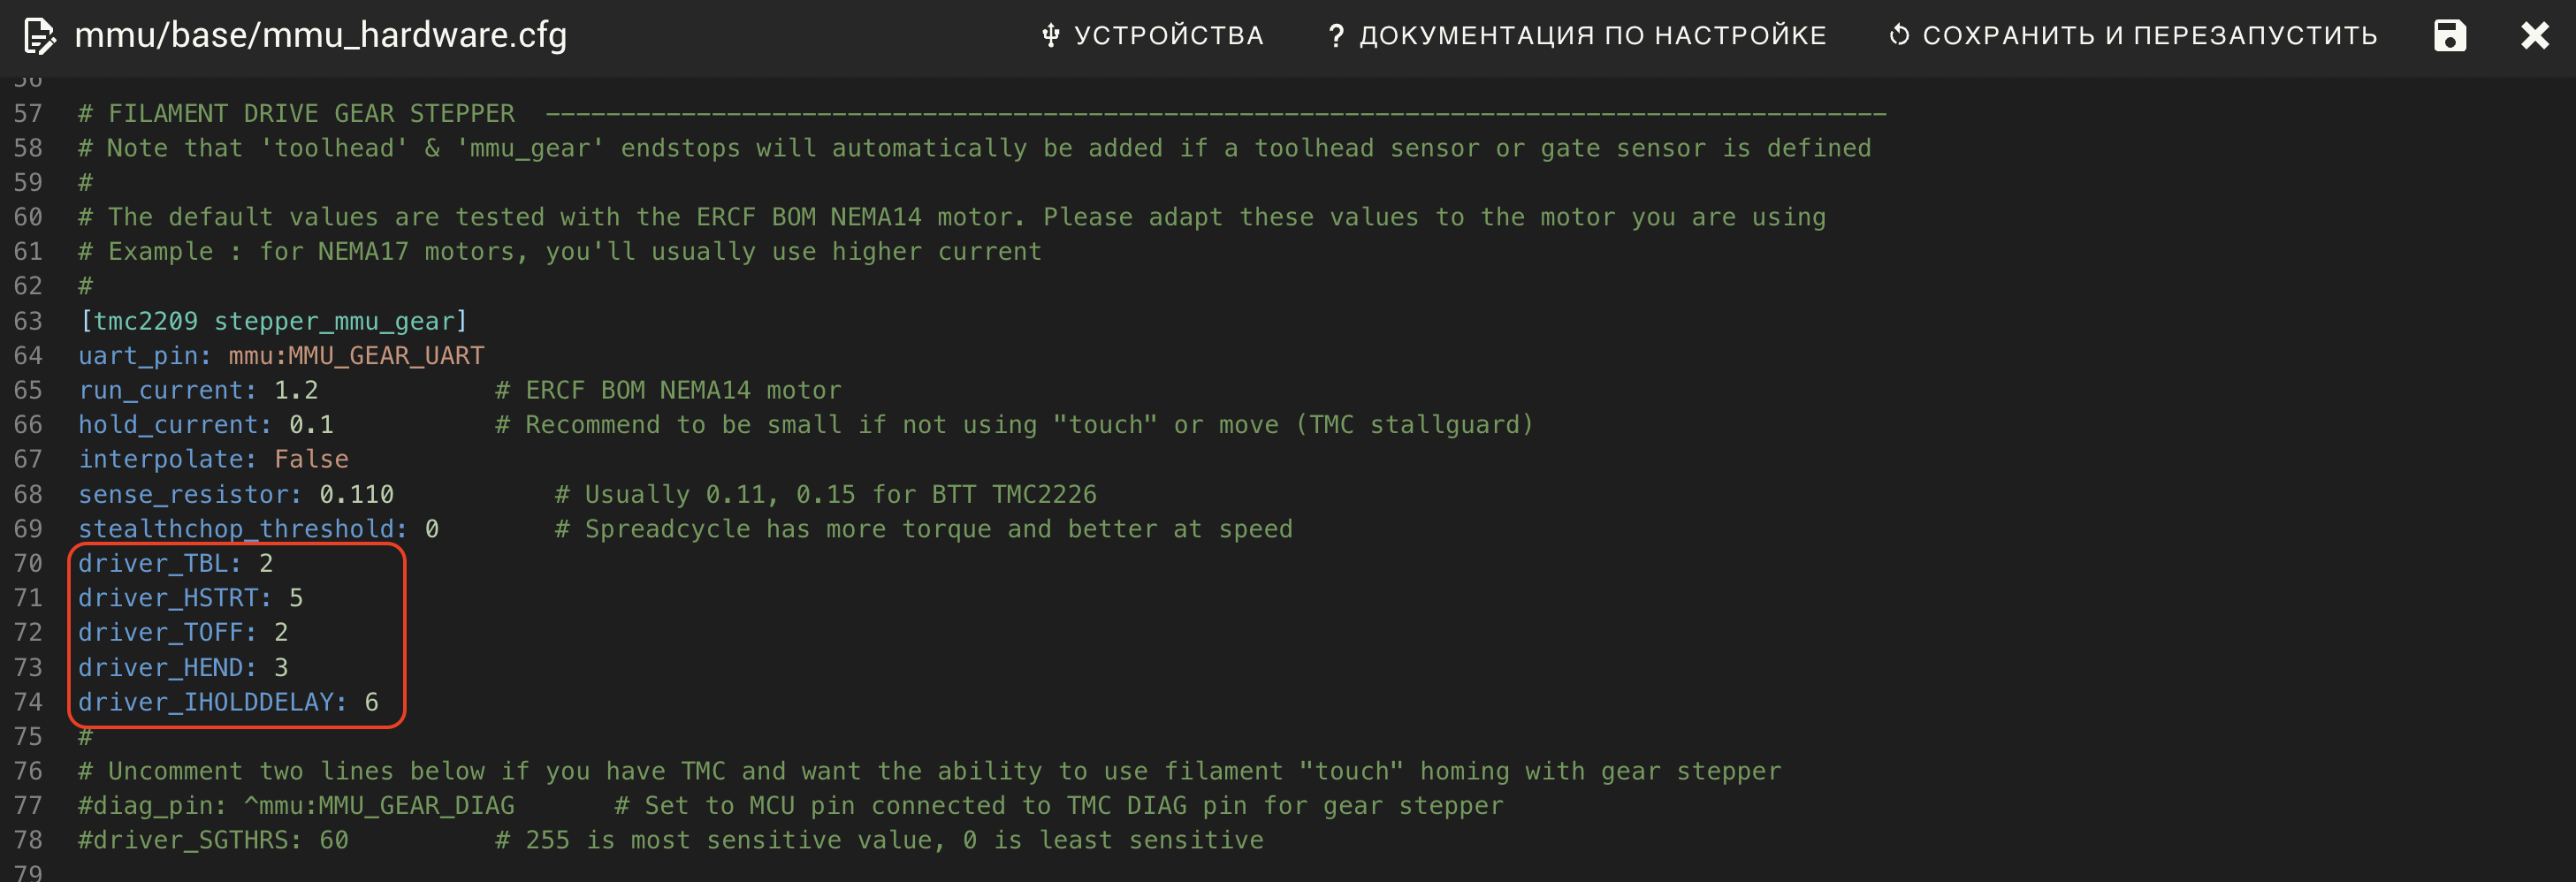Click sense_resistor value 0.110
Image resolution: width=2576 pixels, height=882 pixels.
[356, 494]
